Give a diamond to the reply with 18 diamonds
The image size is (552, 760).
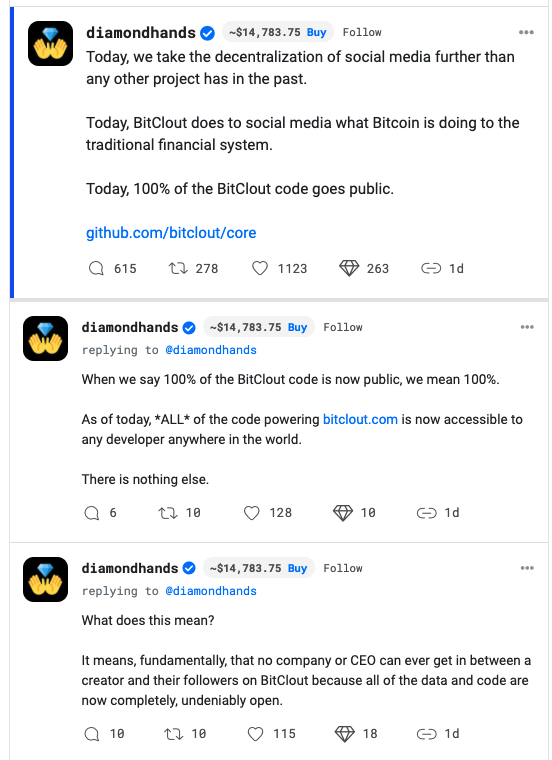click(345, 734)
